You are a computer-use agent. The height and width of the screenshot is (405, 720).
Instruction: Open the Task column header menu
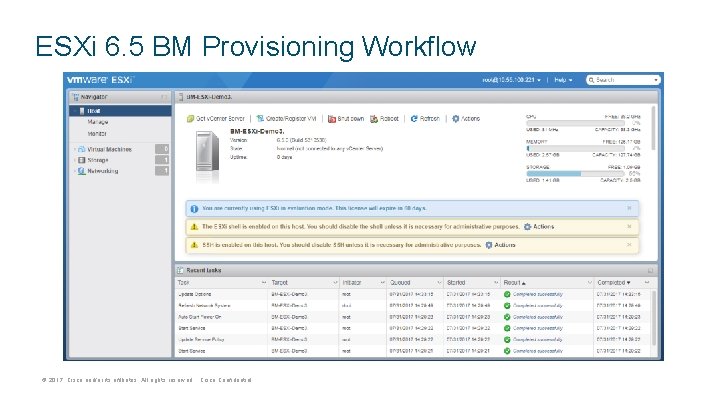(x=264, y=282)
